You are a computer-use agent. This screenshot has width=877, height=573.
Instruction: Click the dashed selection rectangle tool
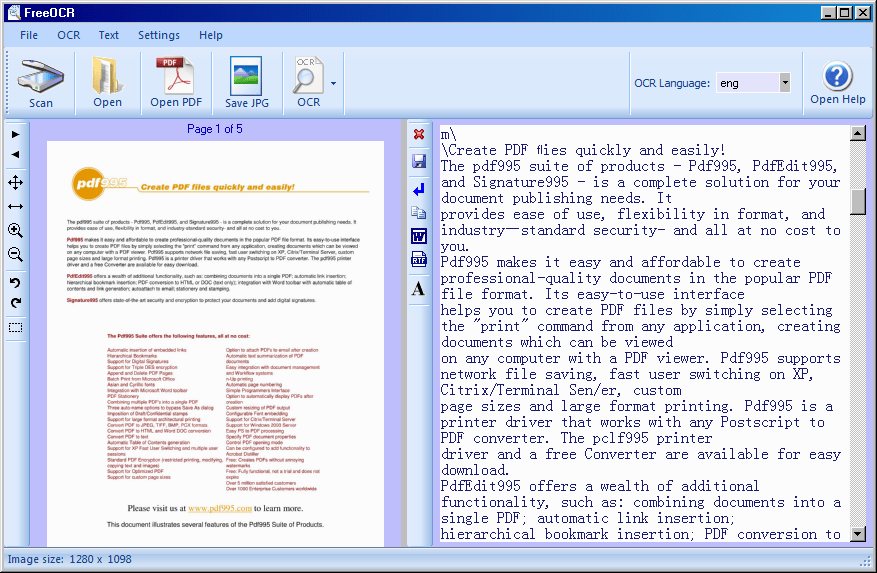coord(16,328)
